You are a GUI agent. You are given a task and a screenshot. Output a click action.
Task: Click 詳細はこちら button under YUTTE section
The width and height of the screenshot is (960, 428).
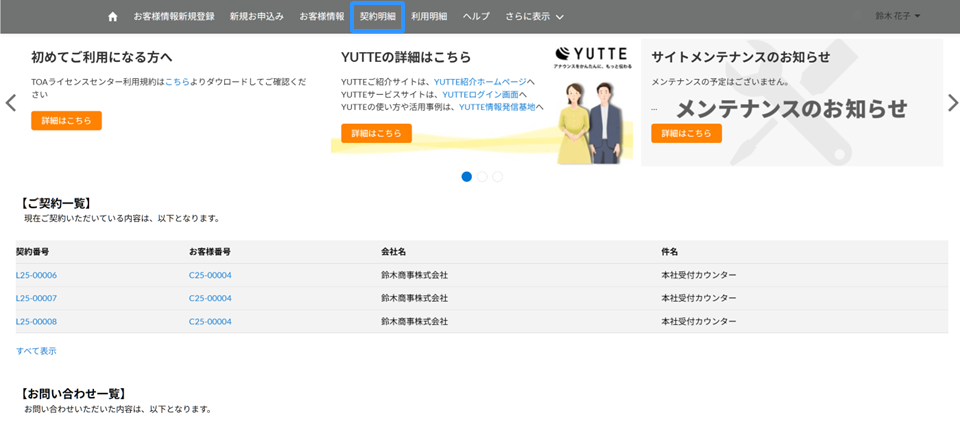pos(376,134)
